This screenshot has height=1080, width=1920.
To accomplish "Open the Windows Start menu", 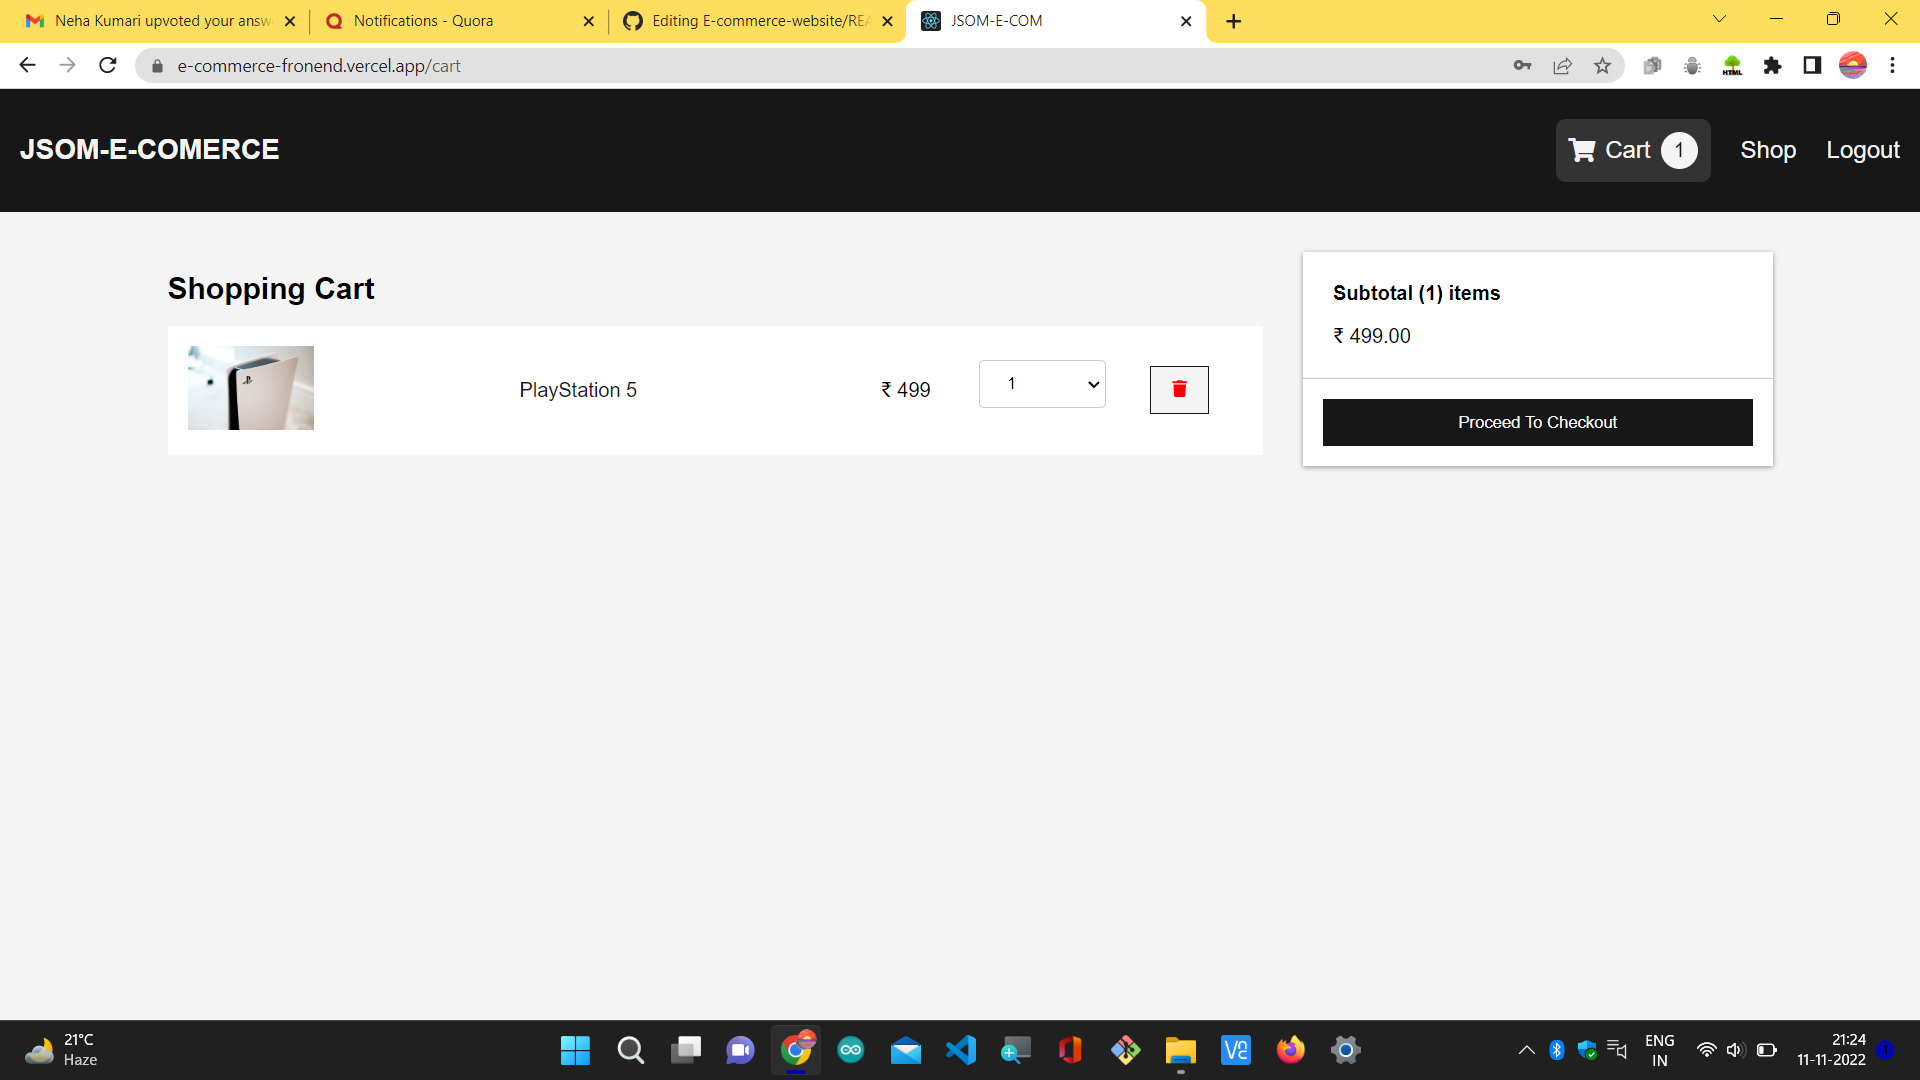I will point(575,1050).
